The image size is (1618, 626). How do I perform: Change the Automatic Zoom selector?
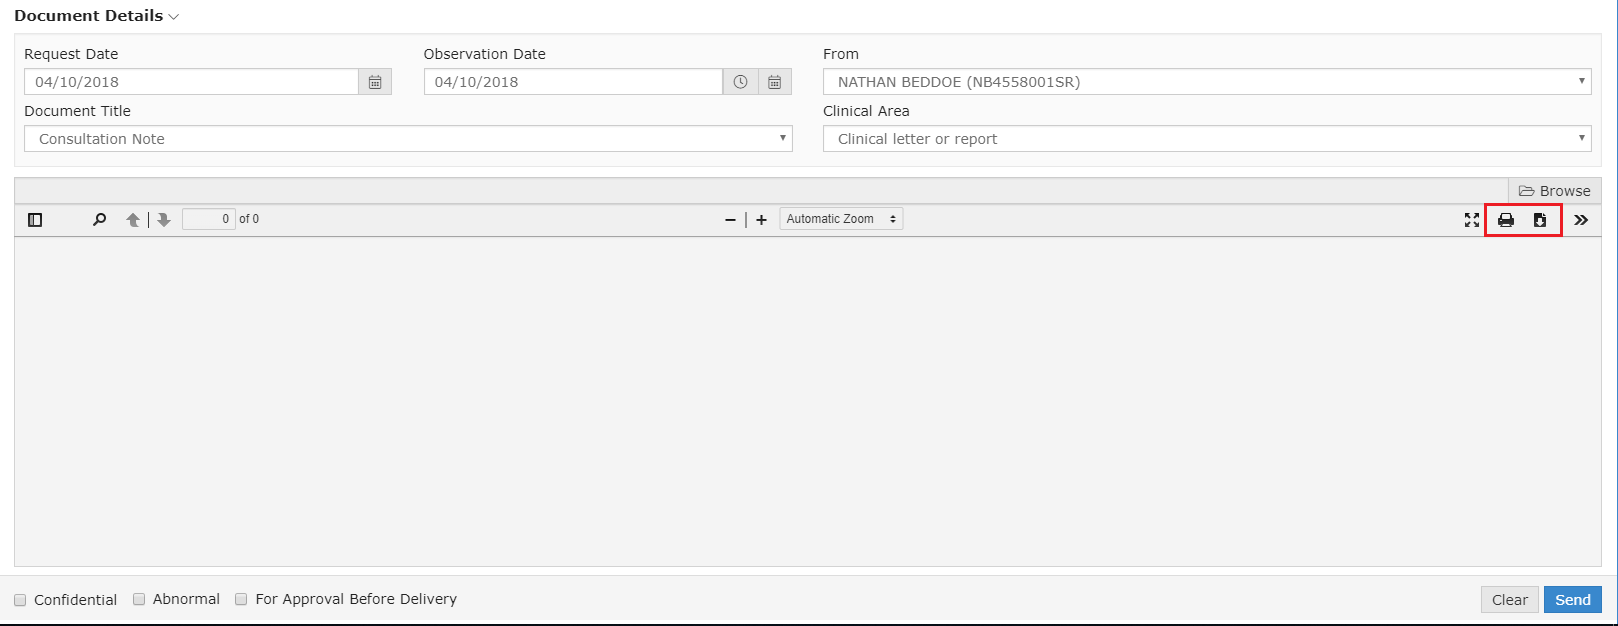(841, 219)
